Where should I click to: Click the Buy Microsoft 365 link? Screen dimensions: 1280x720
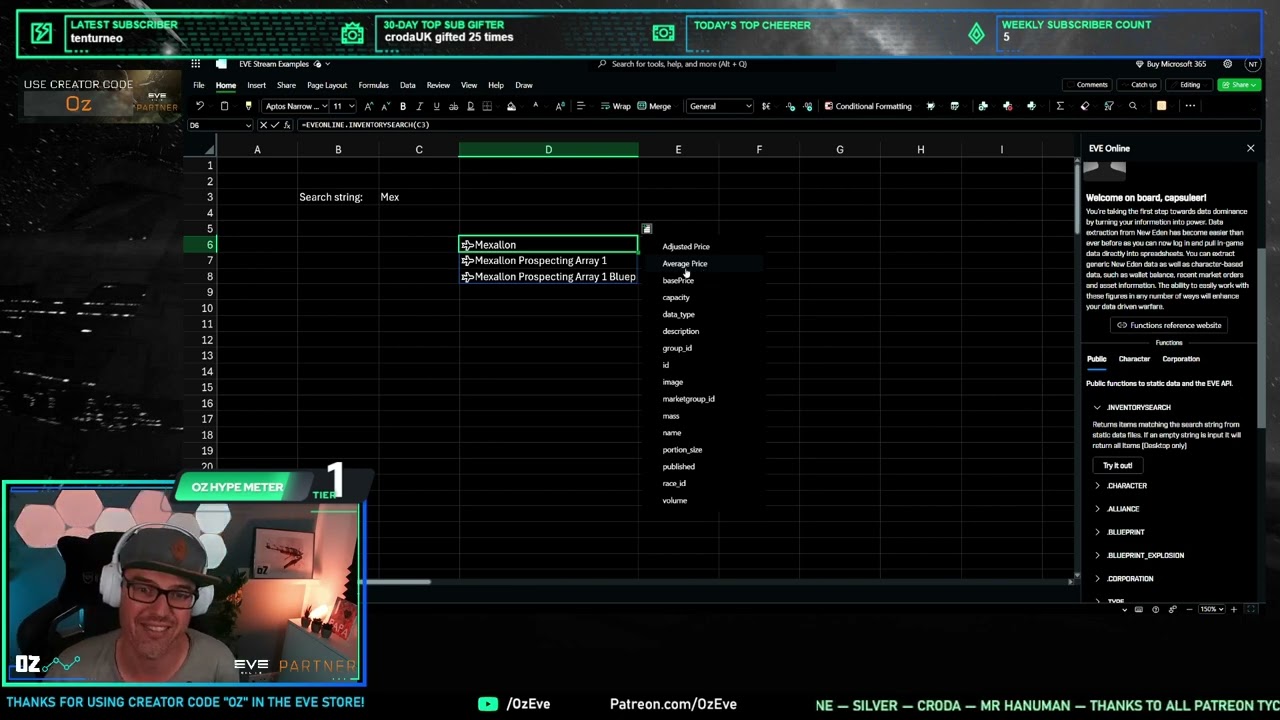[x=1171, y=64]
